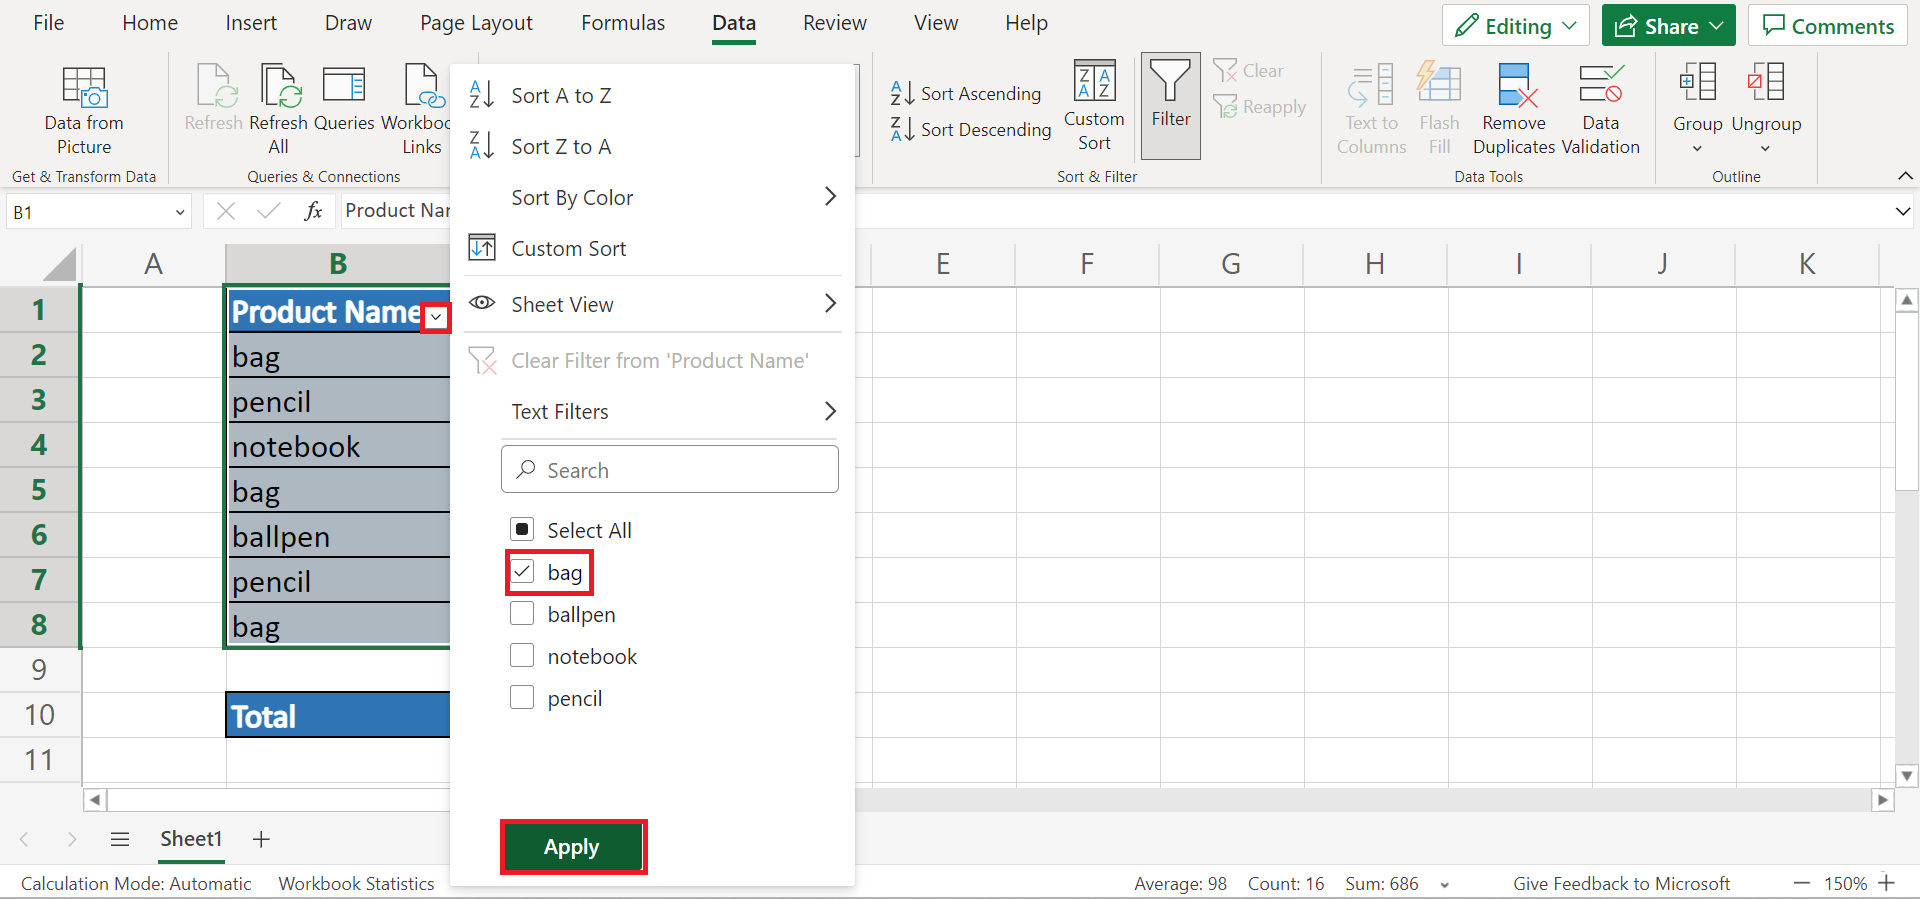Viewport: 1920px width, 899px height.
Task: Open the Editing mode dropdown
Action: click(1516, 26)
